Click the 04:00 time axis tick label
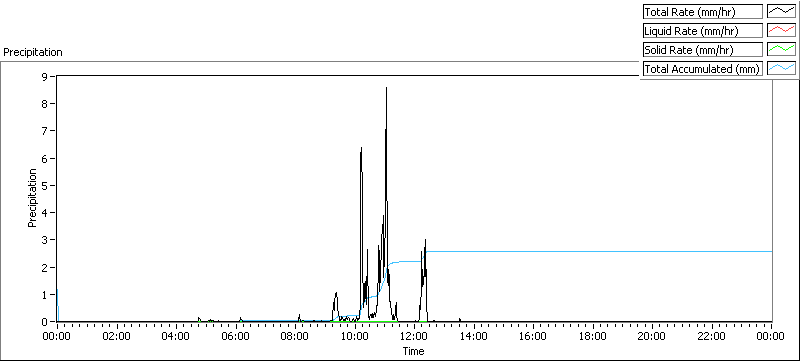 (177, 336)
